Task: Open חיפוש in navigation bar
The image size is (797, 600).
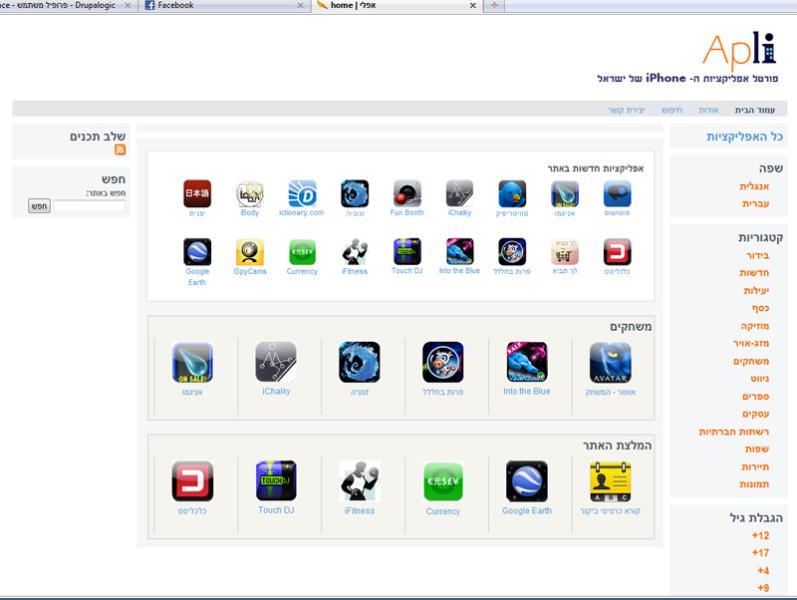Action: pyautogui.click(x=671, y=110)
